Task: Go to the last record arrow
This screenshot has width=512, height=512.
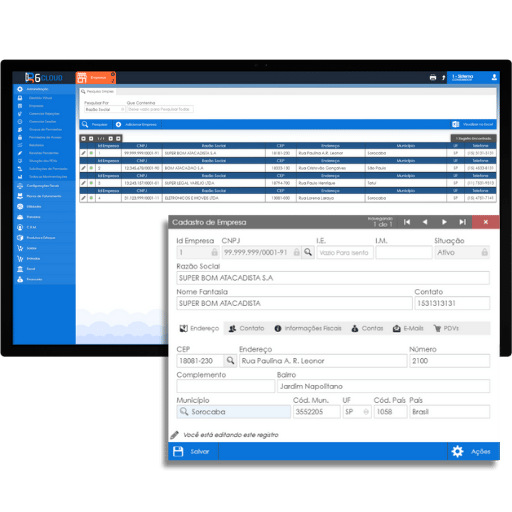Action: [x=462, y=222]
